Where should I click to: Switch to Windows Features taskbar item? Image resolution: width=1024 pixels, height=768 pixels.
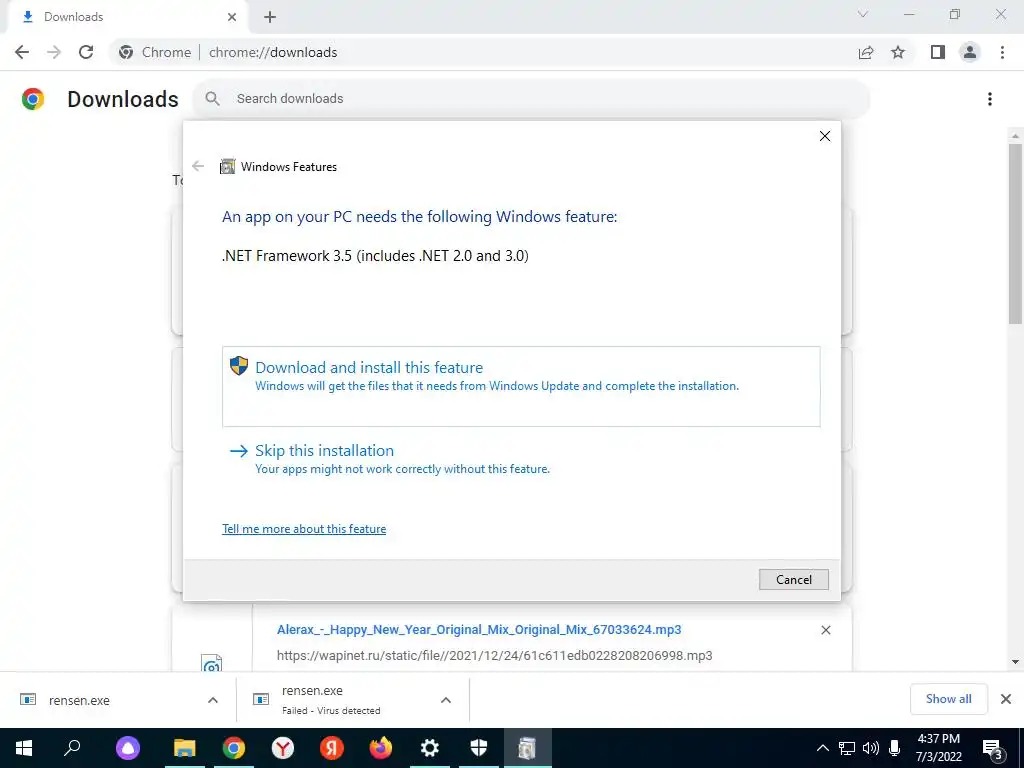(528, 748)
